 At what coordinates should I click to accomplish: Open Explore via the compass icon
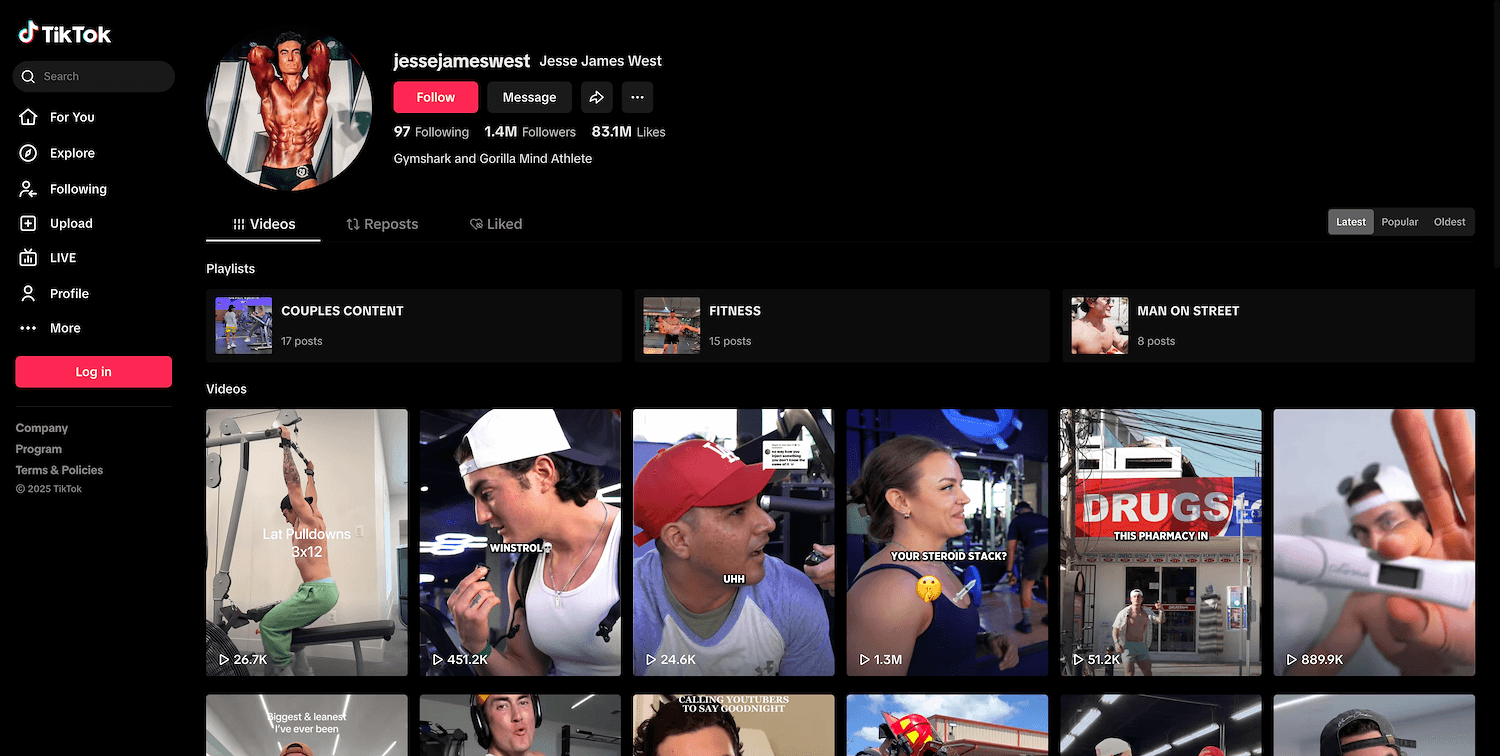click(29, 153)
